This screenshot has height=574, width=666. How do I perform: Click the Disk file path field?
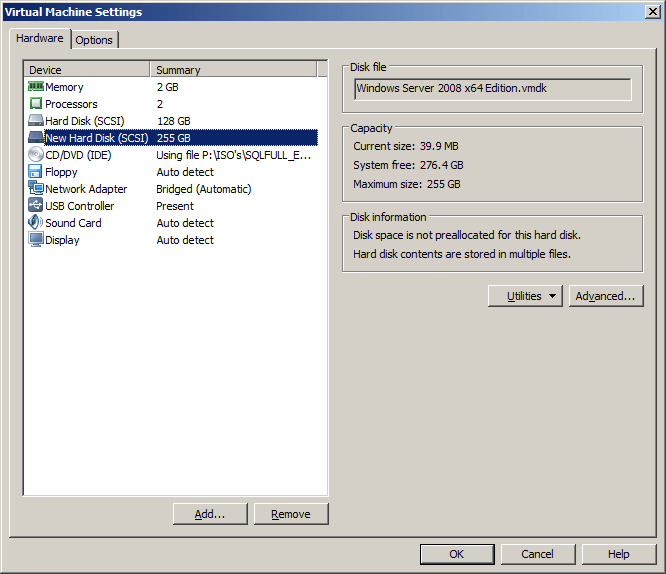click(492, 89)
